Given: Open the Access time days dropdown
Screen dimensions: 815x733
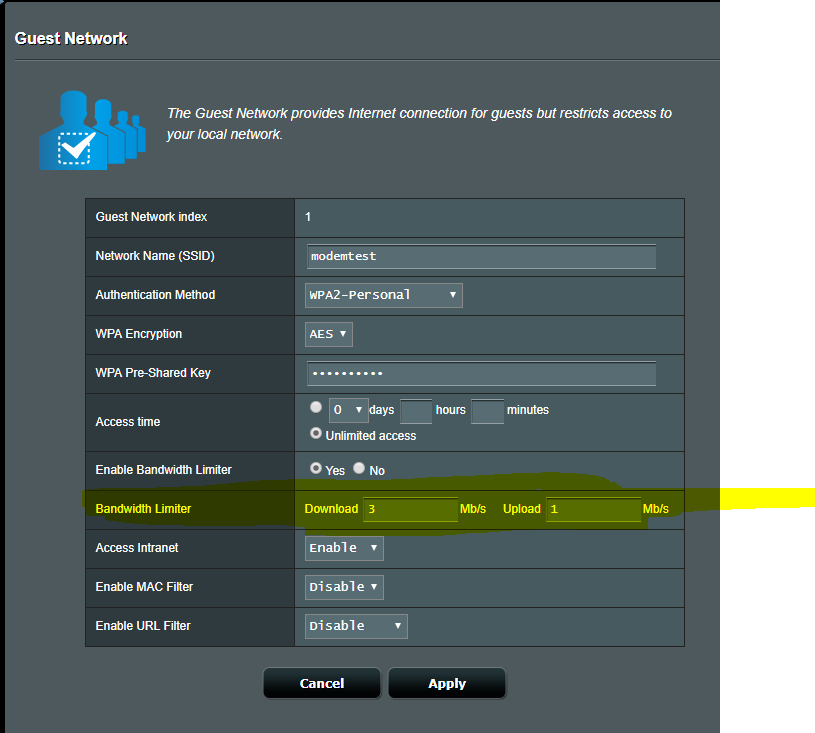Looking at the screenshot, I should pyautogui.click(x=348, y=410).
